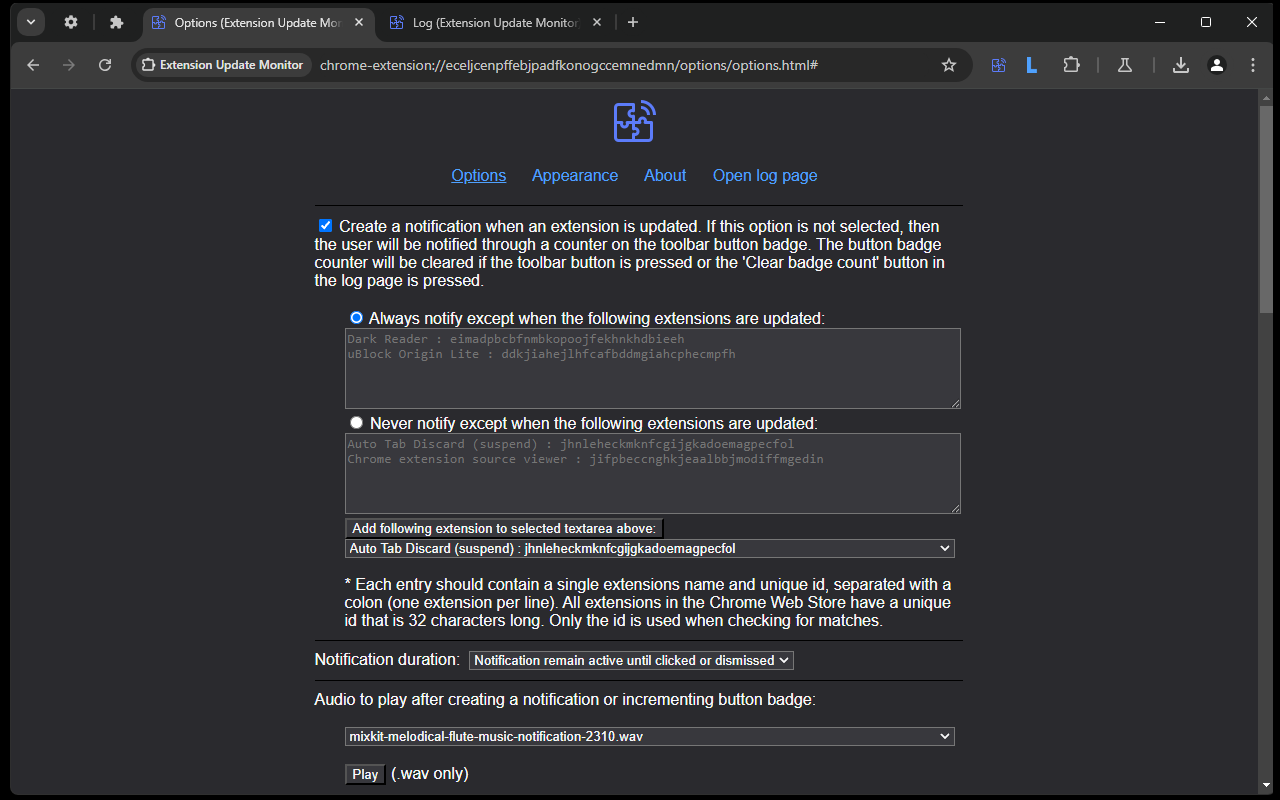
Task: Select the pinned settings gear tab
Action: (71, 22)
